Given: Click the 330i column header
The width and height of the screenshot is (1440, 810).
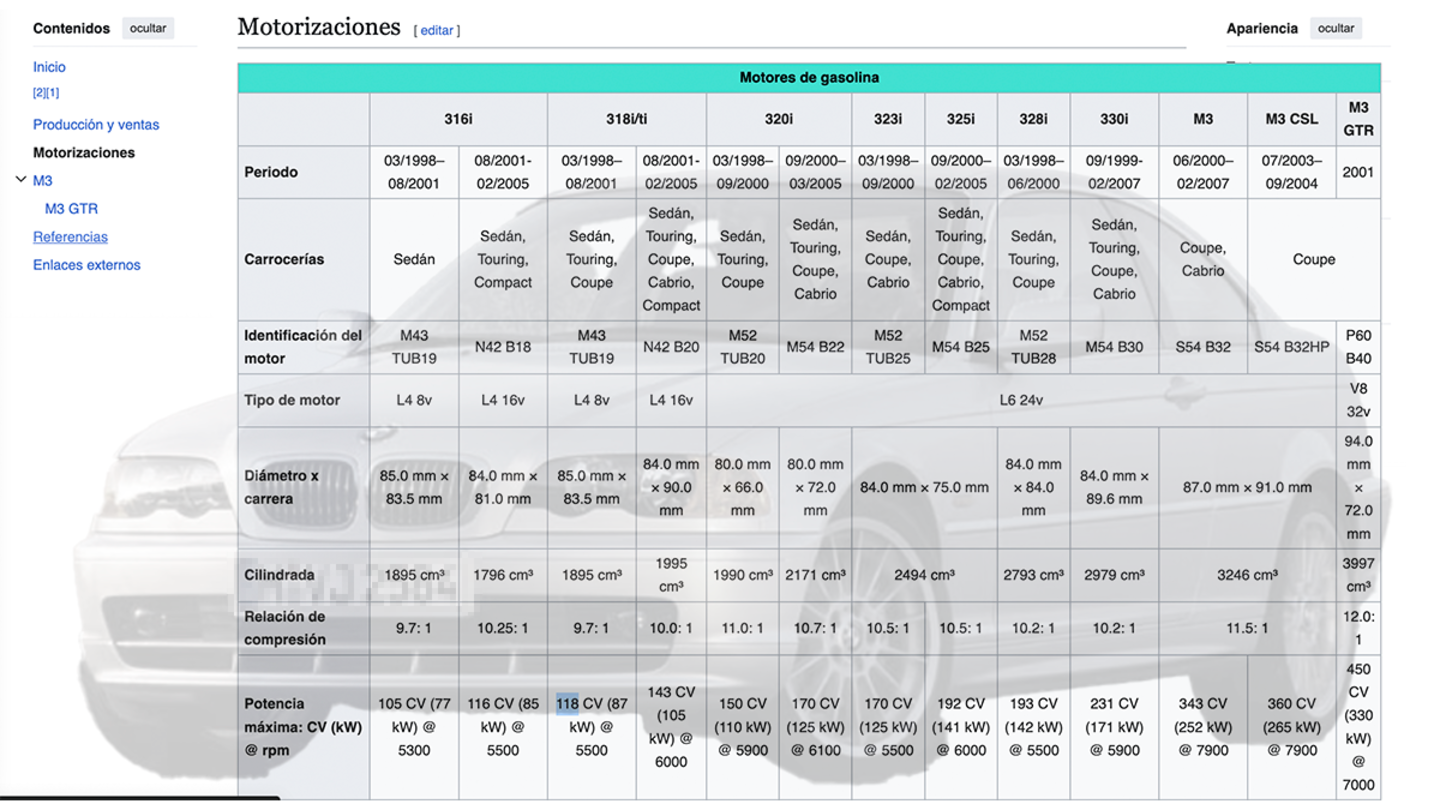Looking at the screenshot, I should pos(1114,119).
